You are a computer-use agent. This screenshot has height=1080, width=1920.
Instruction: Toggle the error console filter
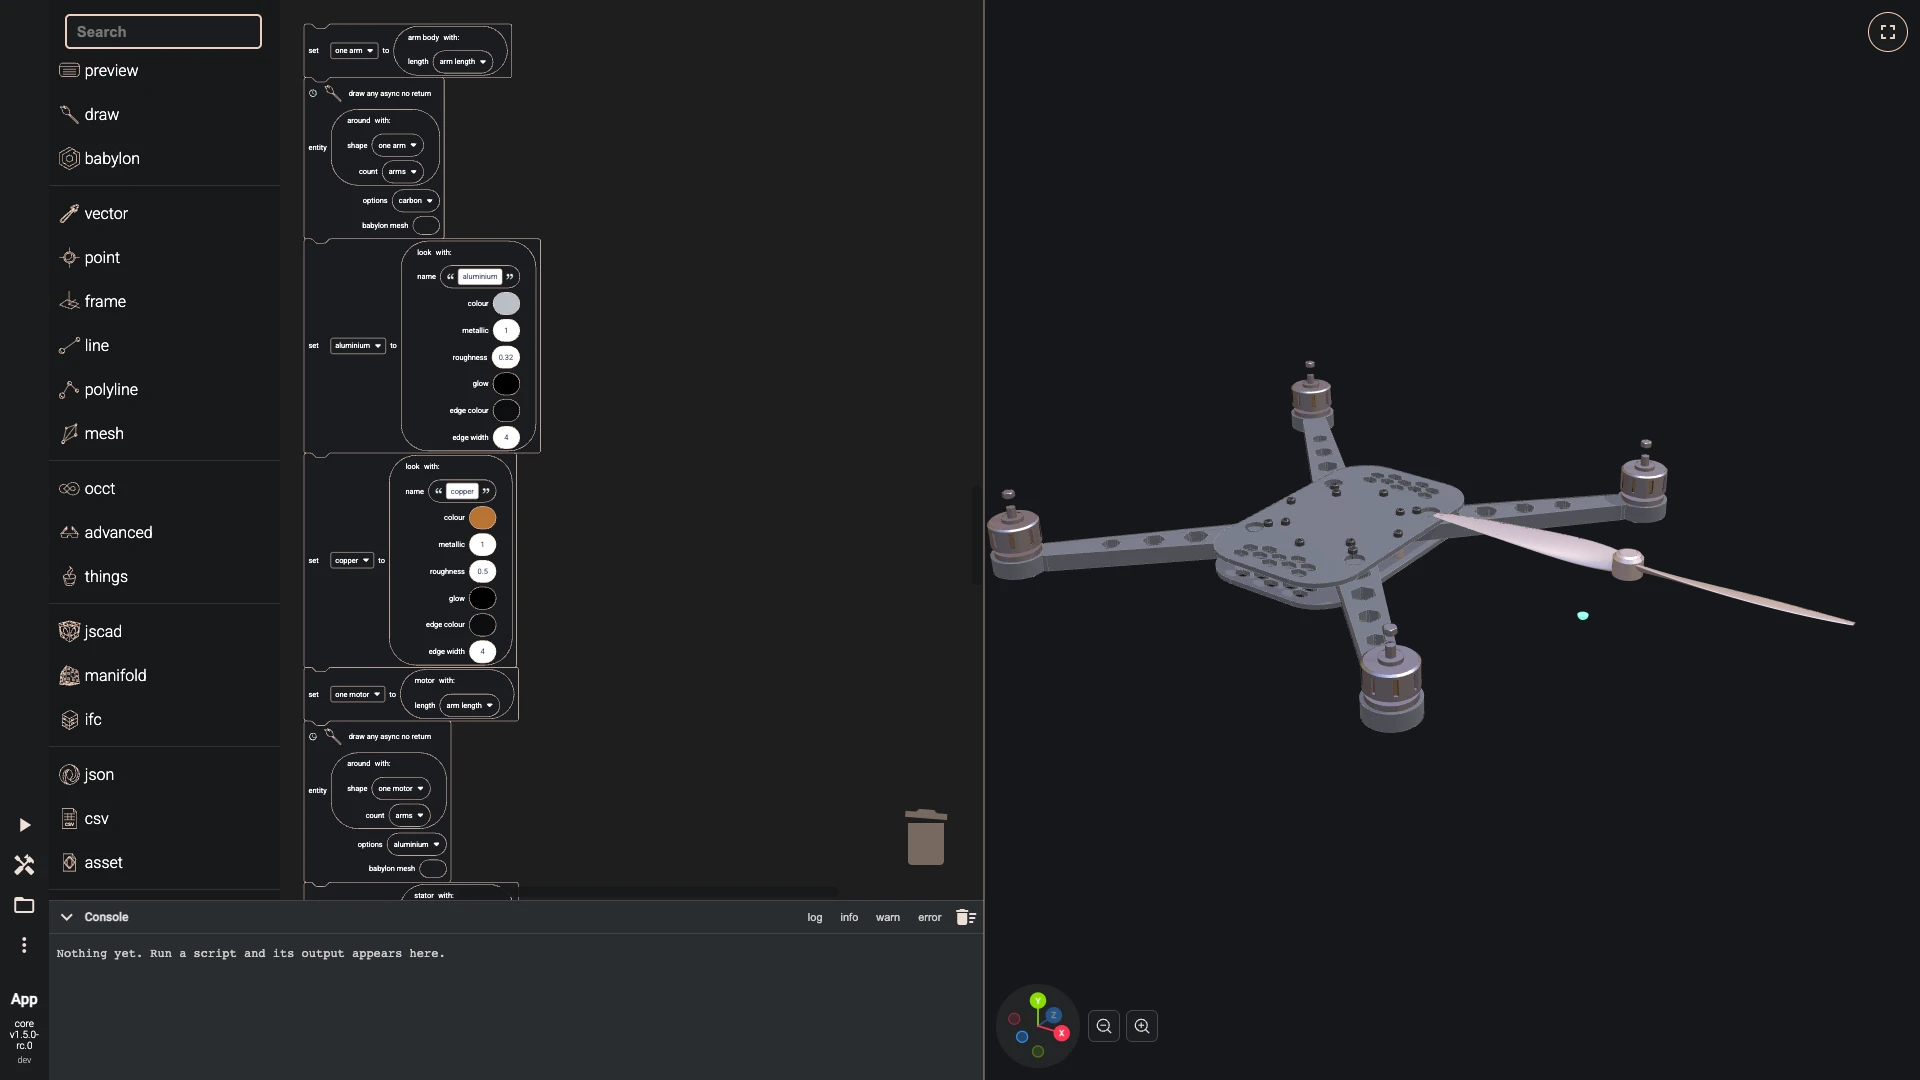coord(930,917)
